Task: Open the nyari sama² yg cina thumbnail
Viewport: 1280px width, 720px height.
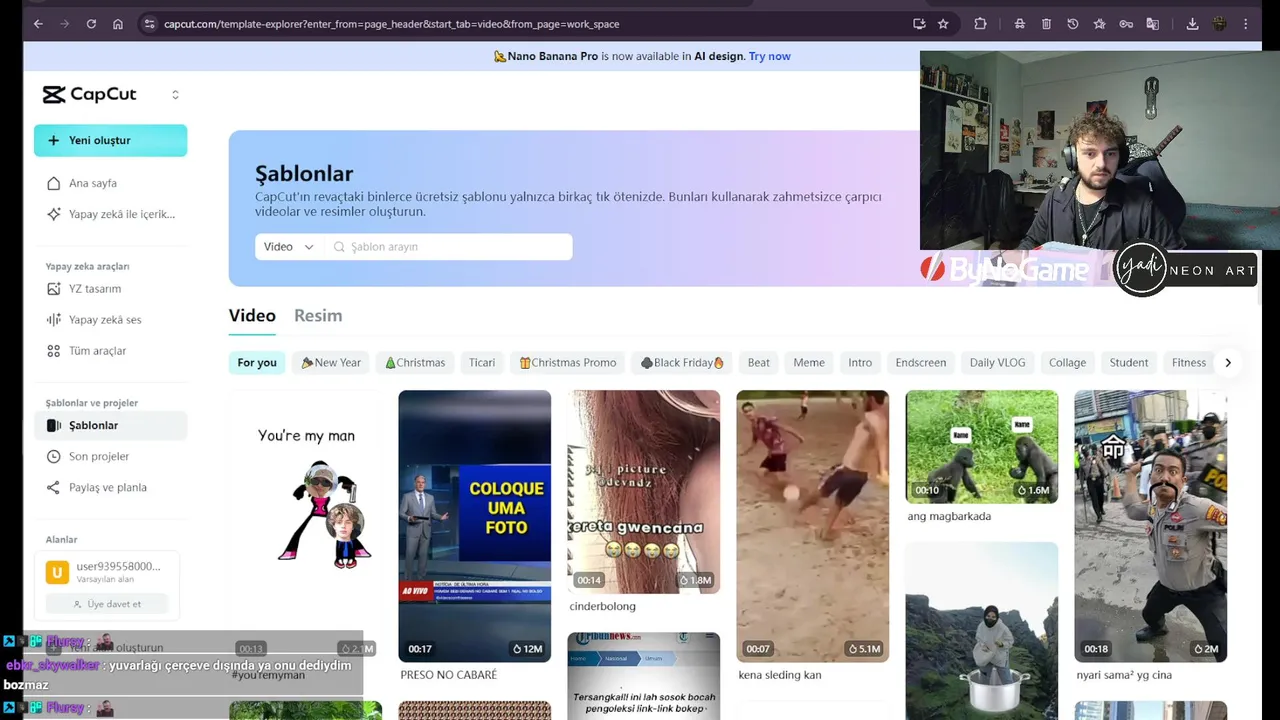Action: pyautogui.click(x=1150, y=526)
